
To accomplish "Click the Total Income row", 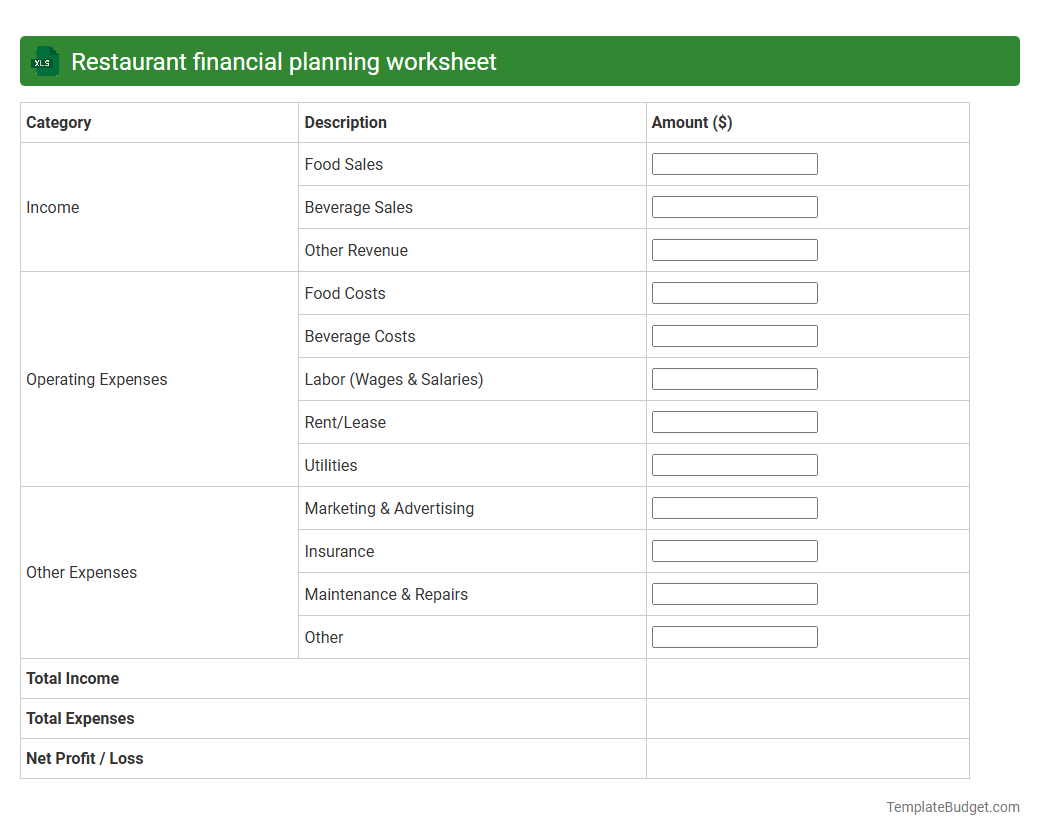I will point(72,678).
